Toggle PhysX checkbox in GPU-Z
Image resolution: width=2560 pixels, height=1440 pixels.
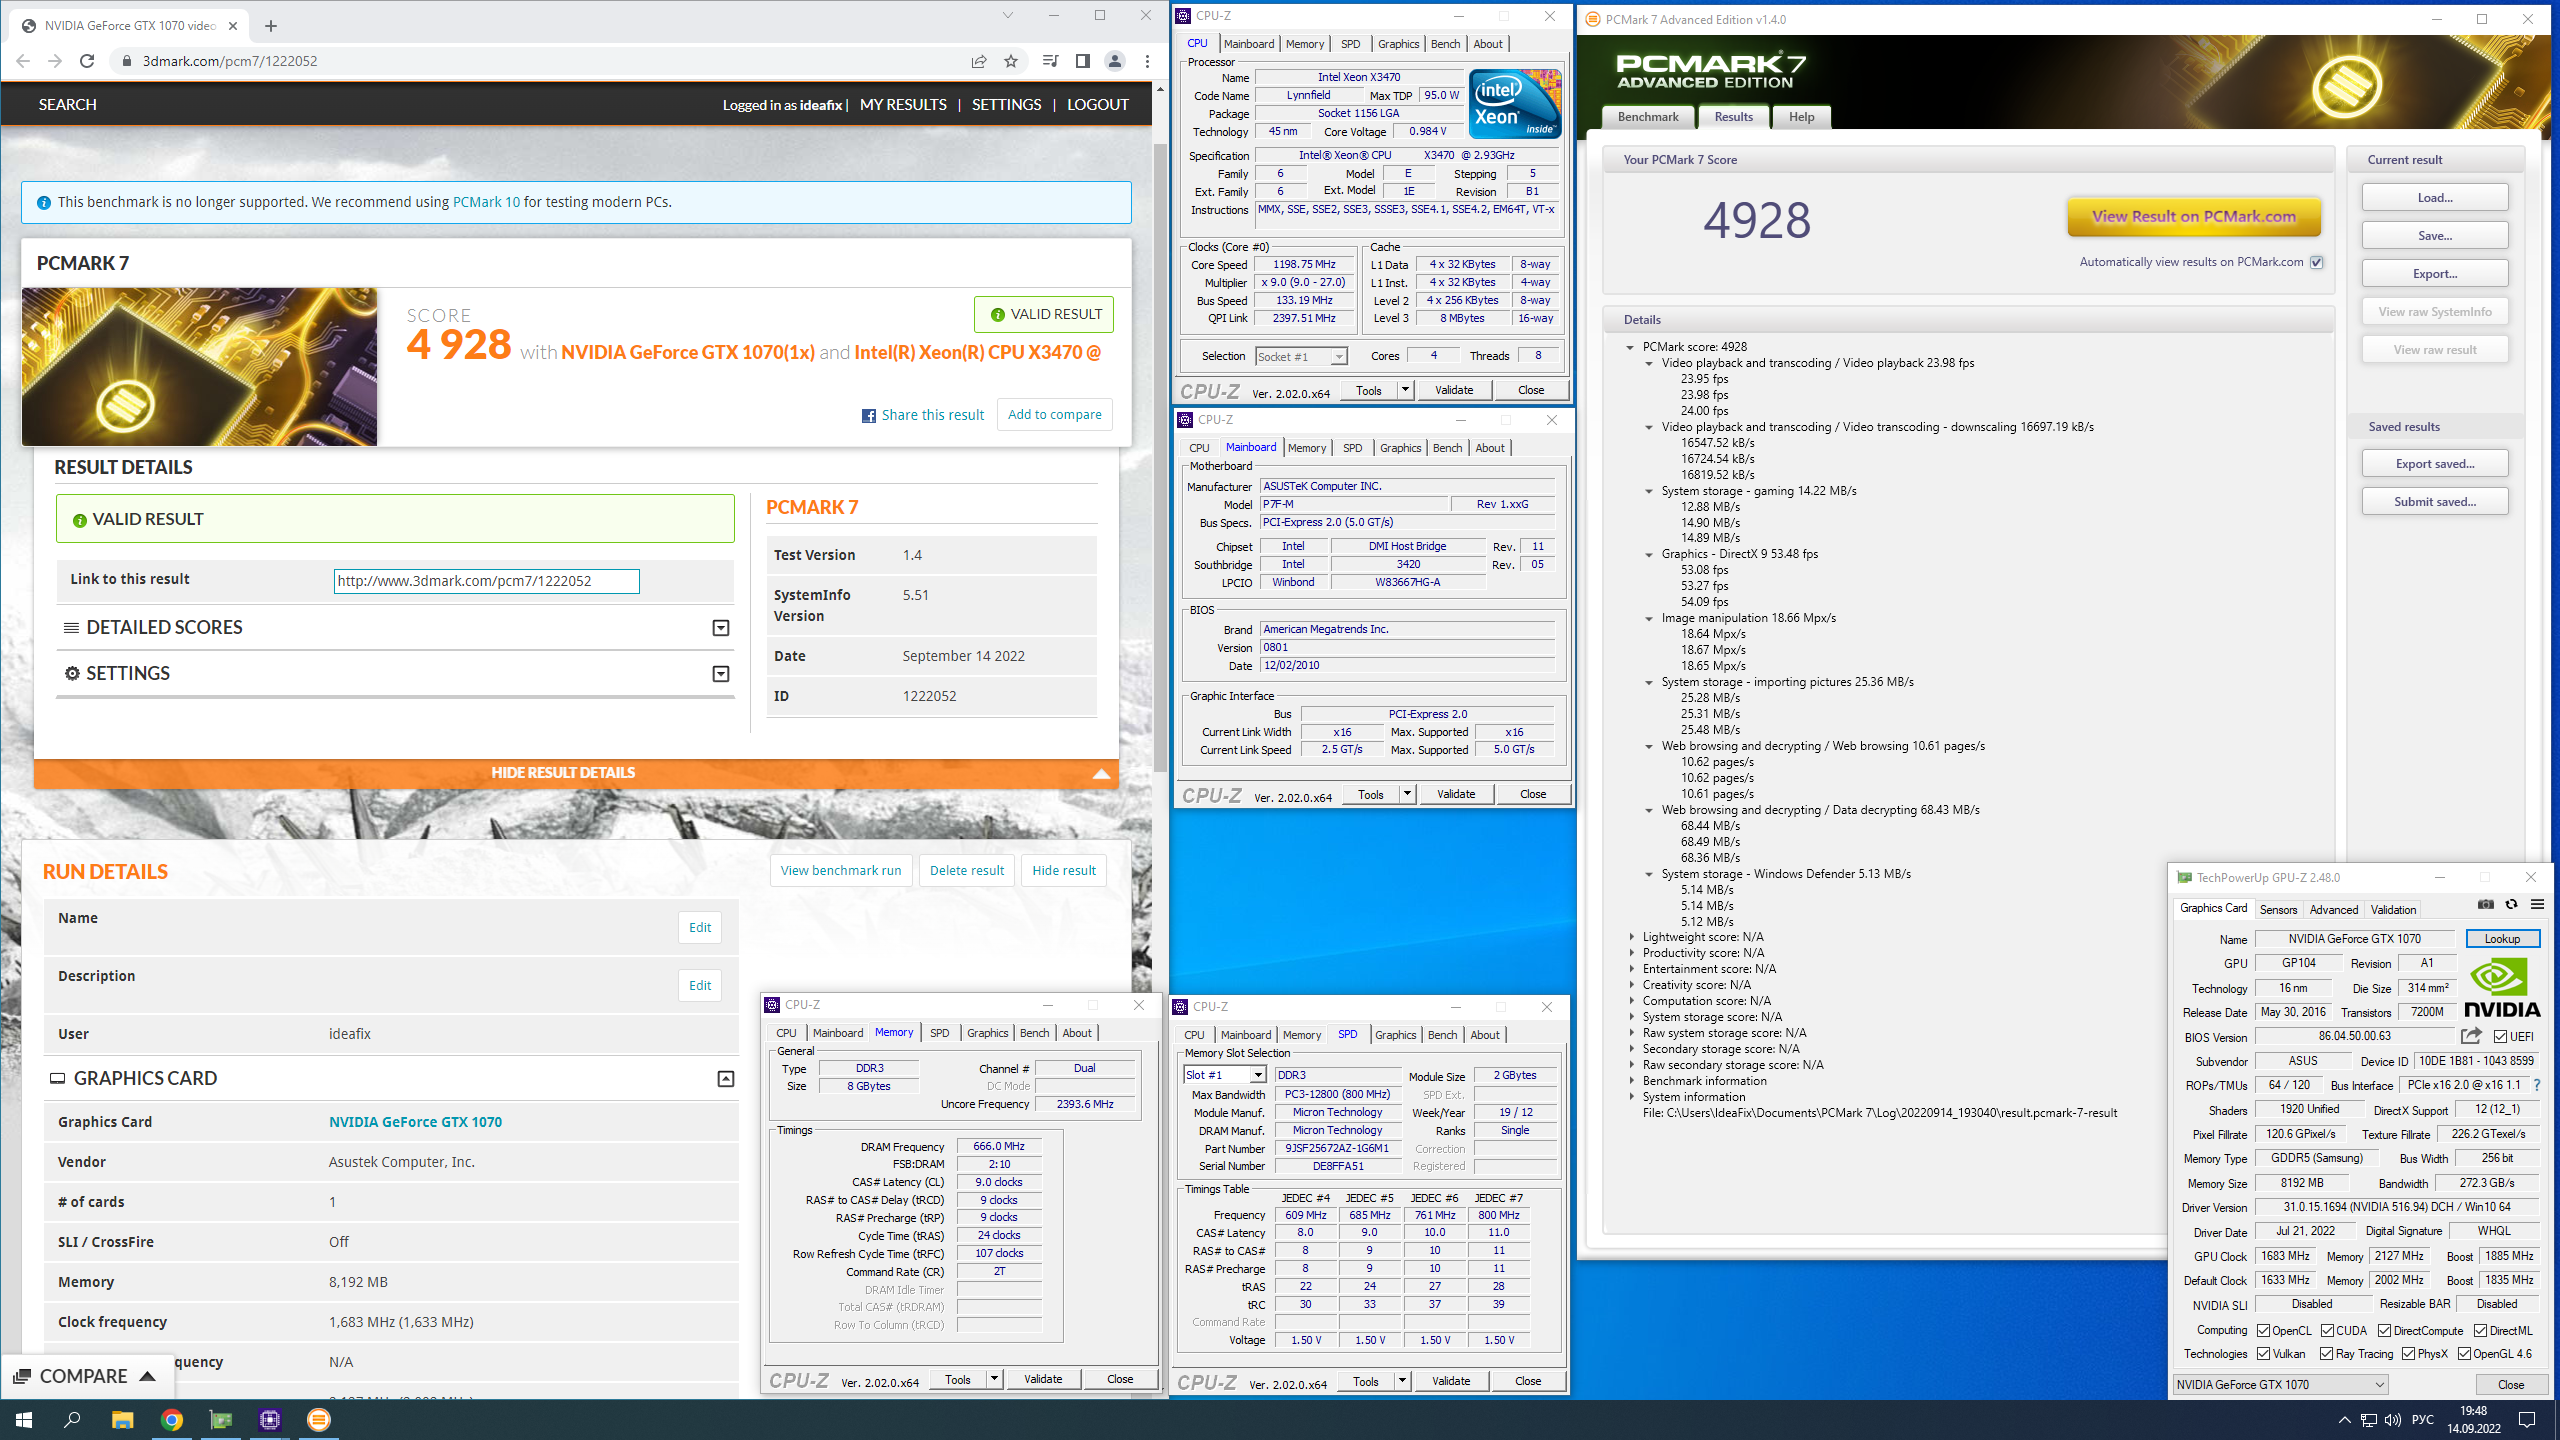[x=2408, y=1354]
